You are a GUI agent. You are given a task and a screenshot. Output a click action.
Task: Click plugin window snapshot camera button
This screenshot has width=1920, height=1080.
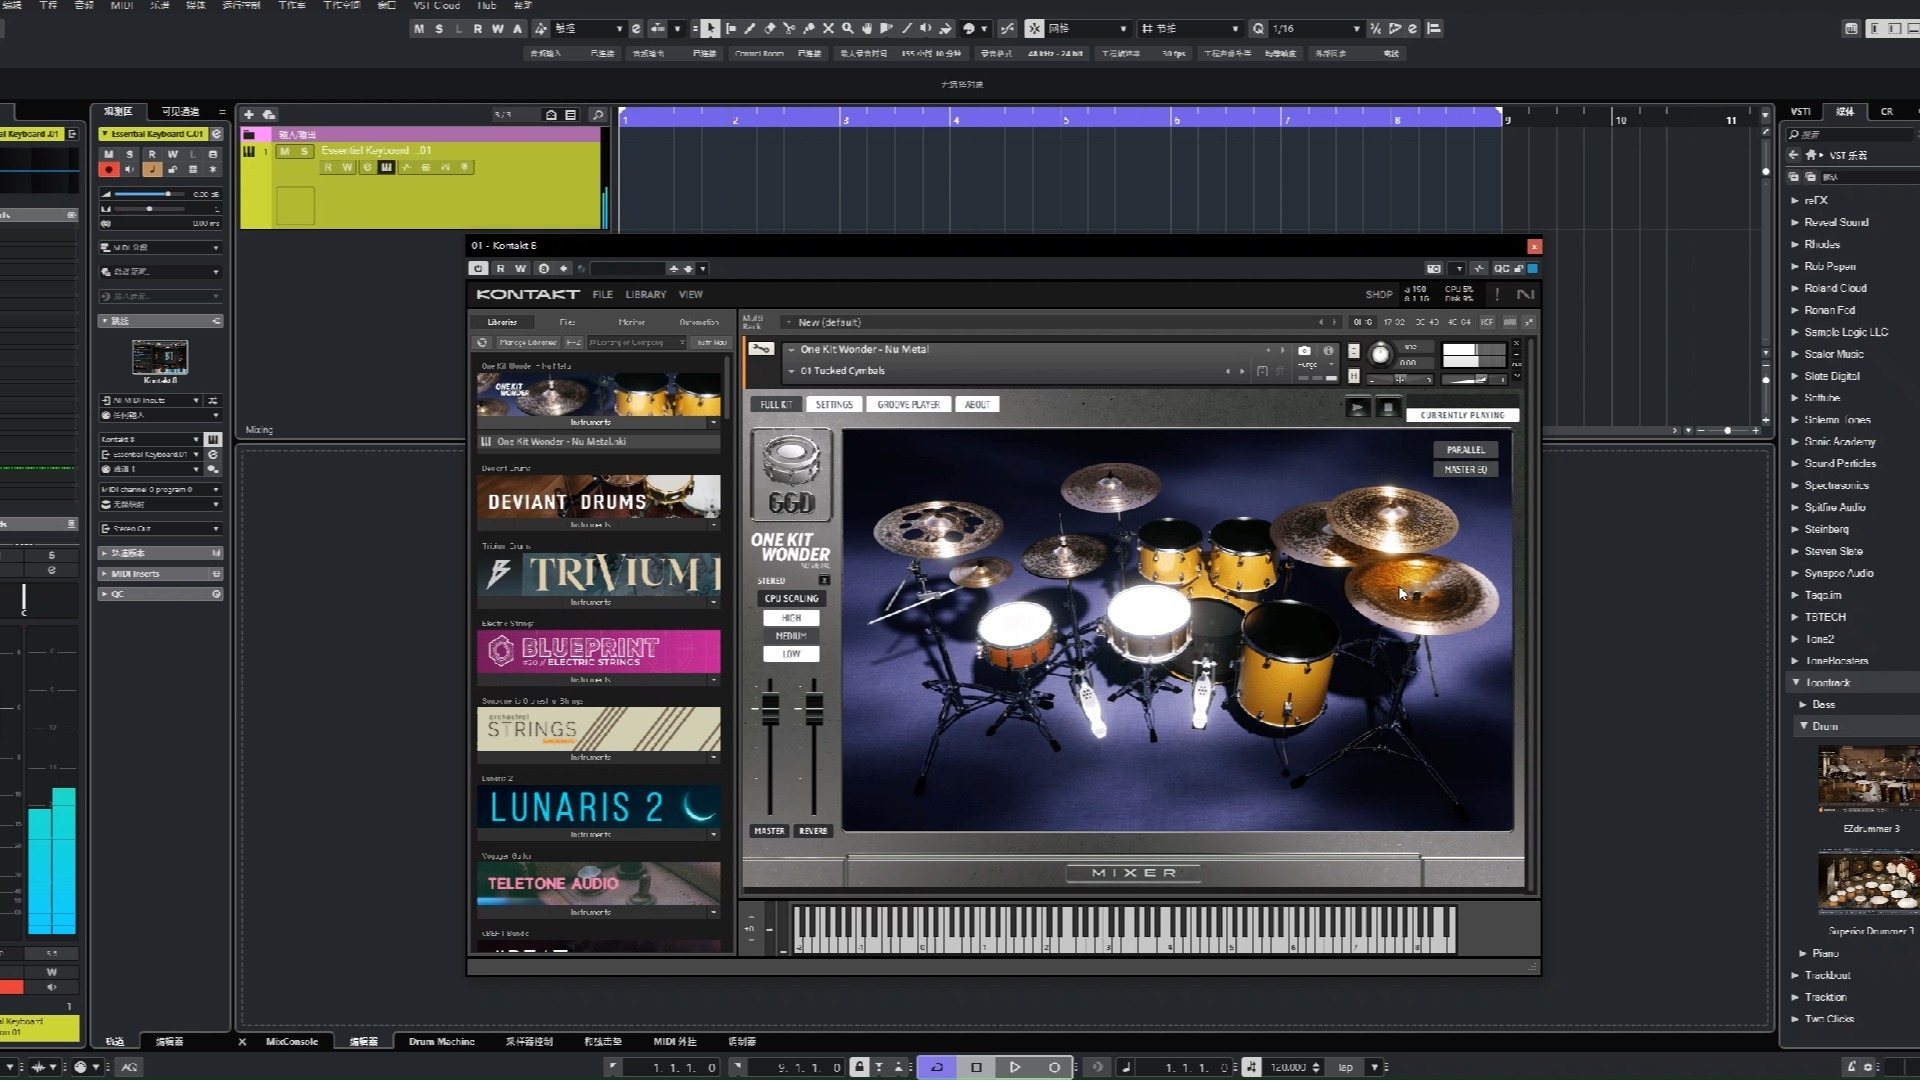click(1434, 268)
